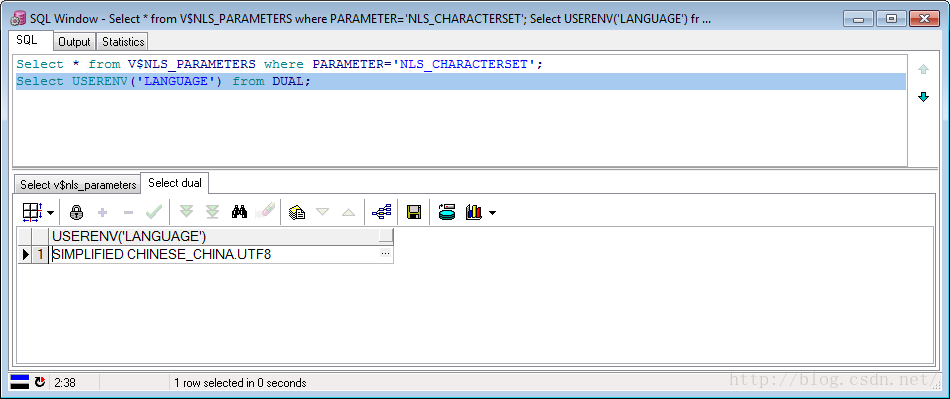Screen dimensions: 950x399
Task: Click the SQL Window title bar database icon
Action: point(18,18)
